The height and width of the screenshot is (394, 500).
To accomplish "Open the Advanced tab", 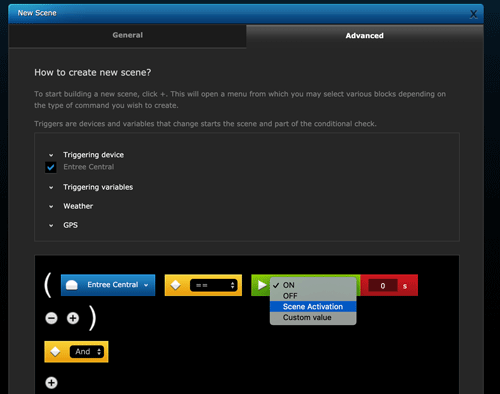I will (365, 36).
